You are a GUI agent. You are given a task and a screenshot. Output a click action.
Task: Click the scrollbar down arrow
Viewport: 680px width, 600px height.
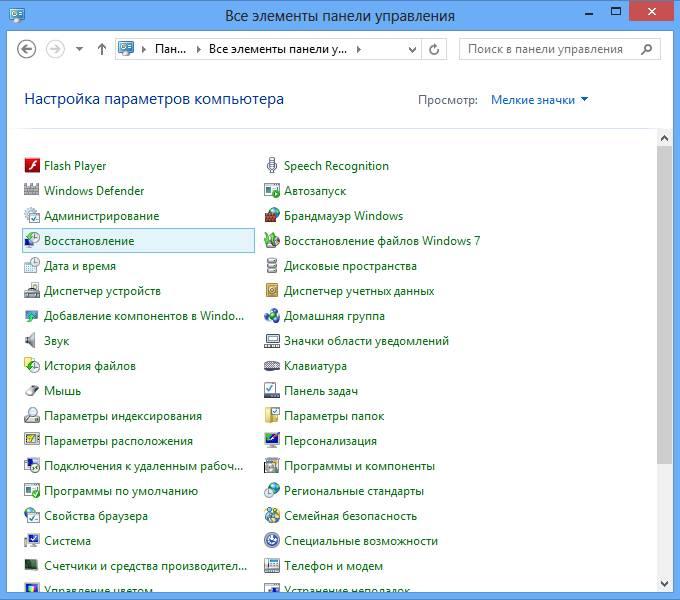(664, 584)
